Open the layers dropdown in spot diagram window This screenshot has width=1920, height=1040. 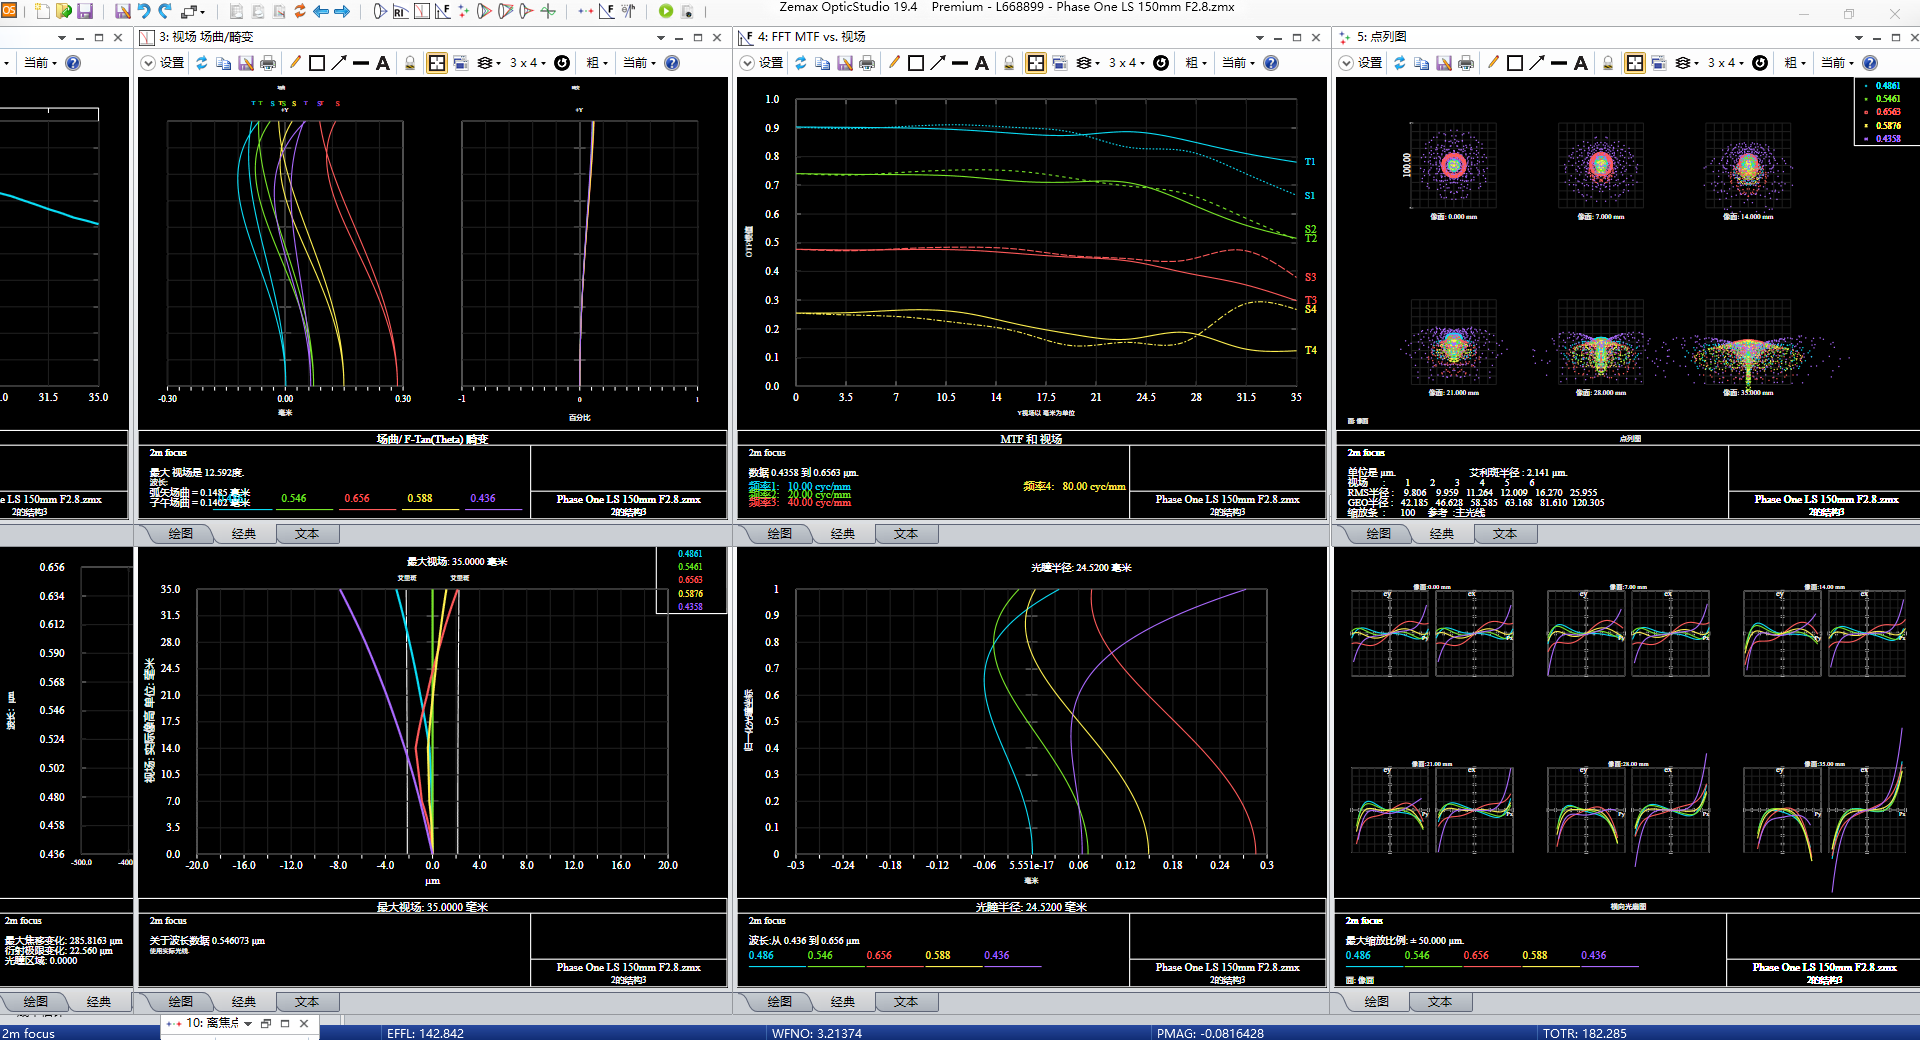pos(1687,63)
